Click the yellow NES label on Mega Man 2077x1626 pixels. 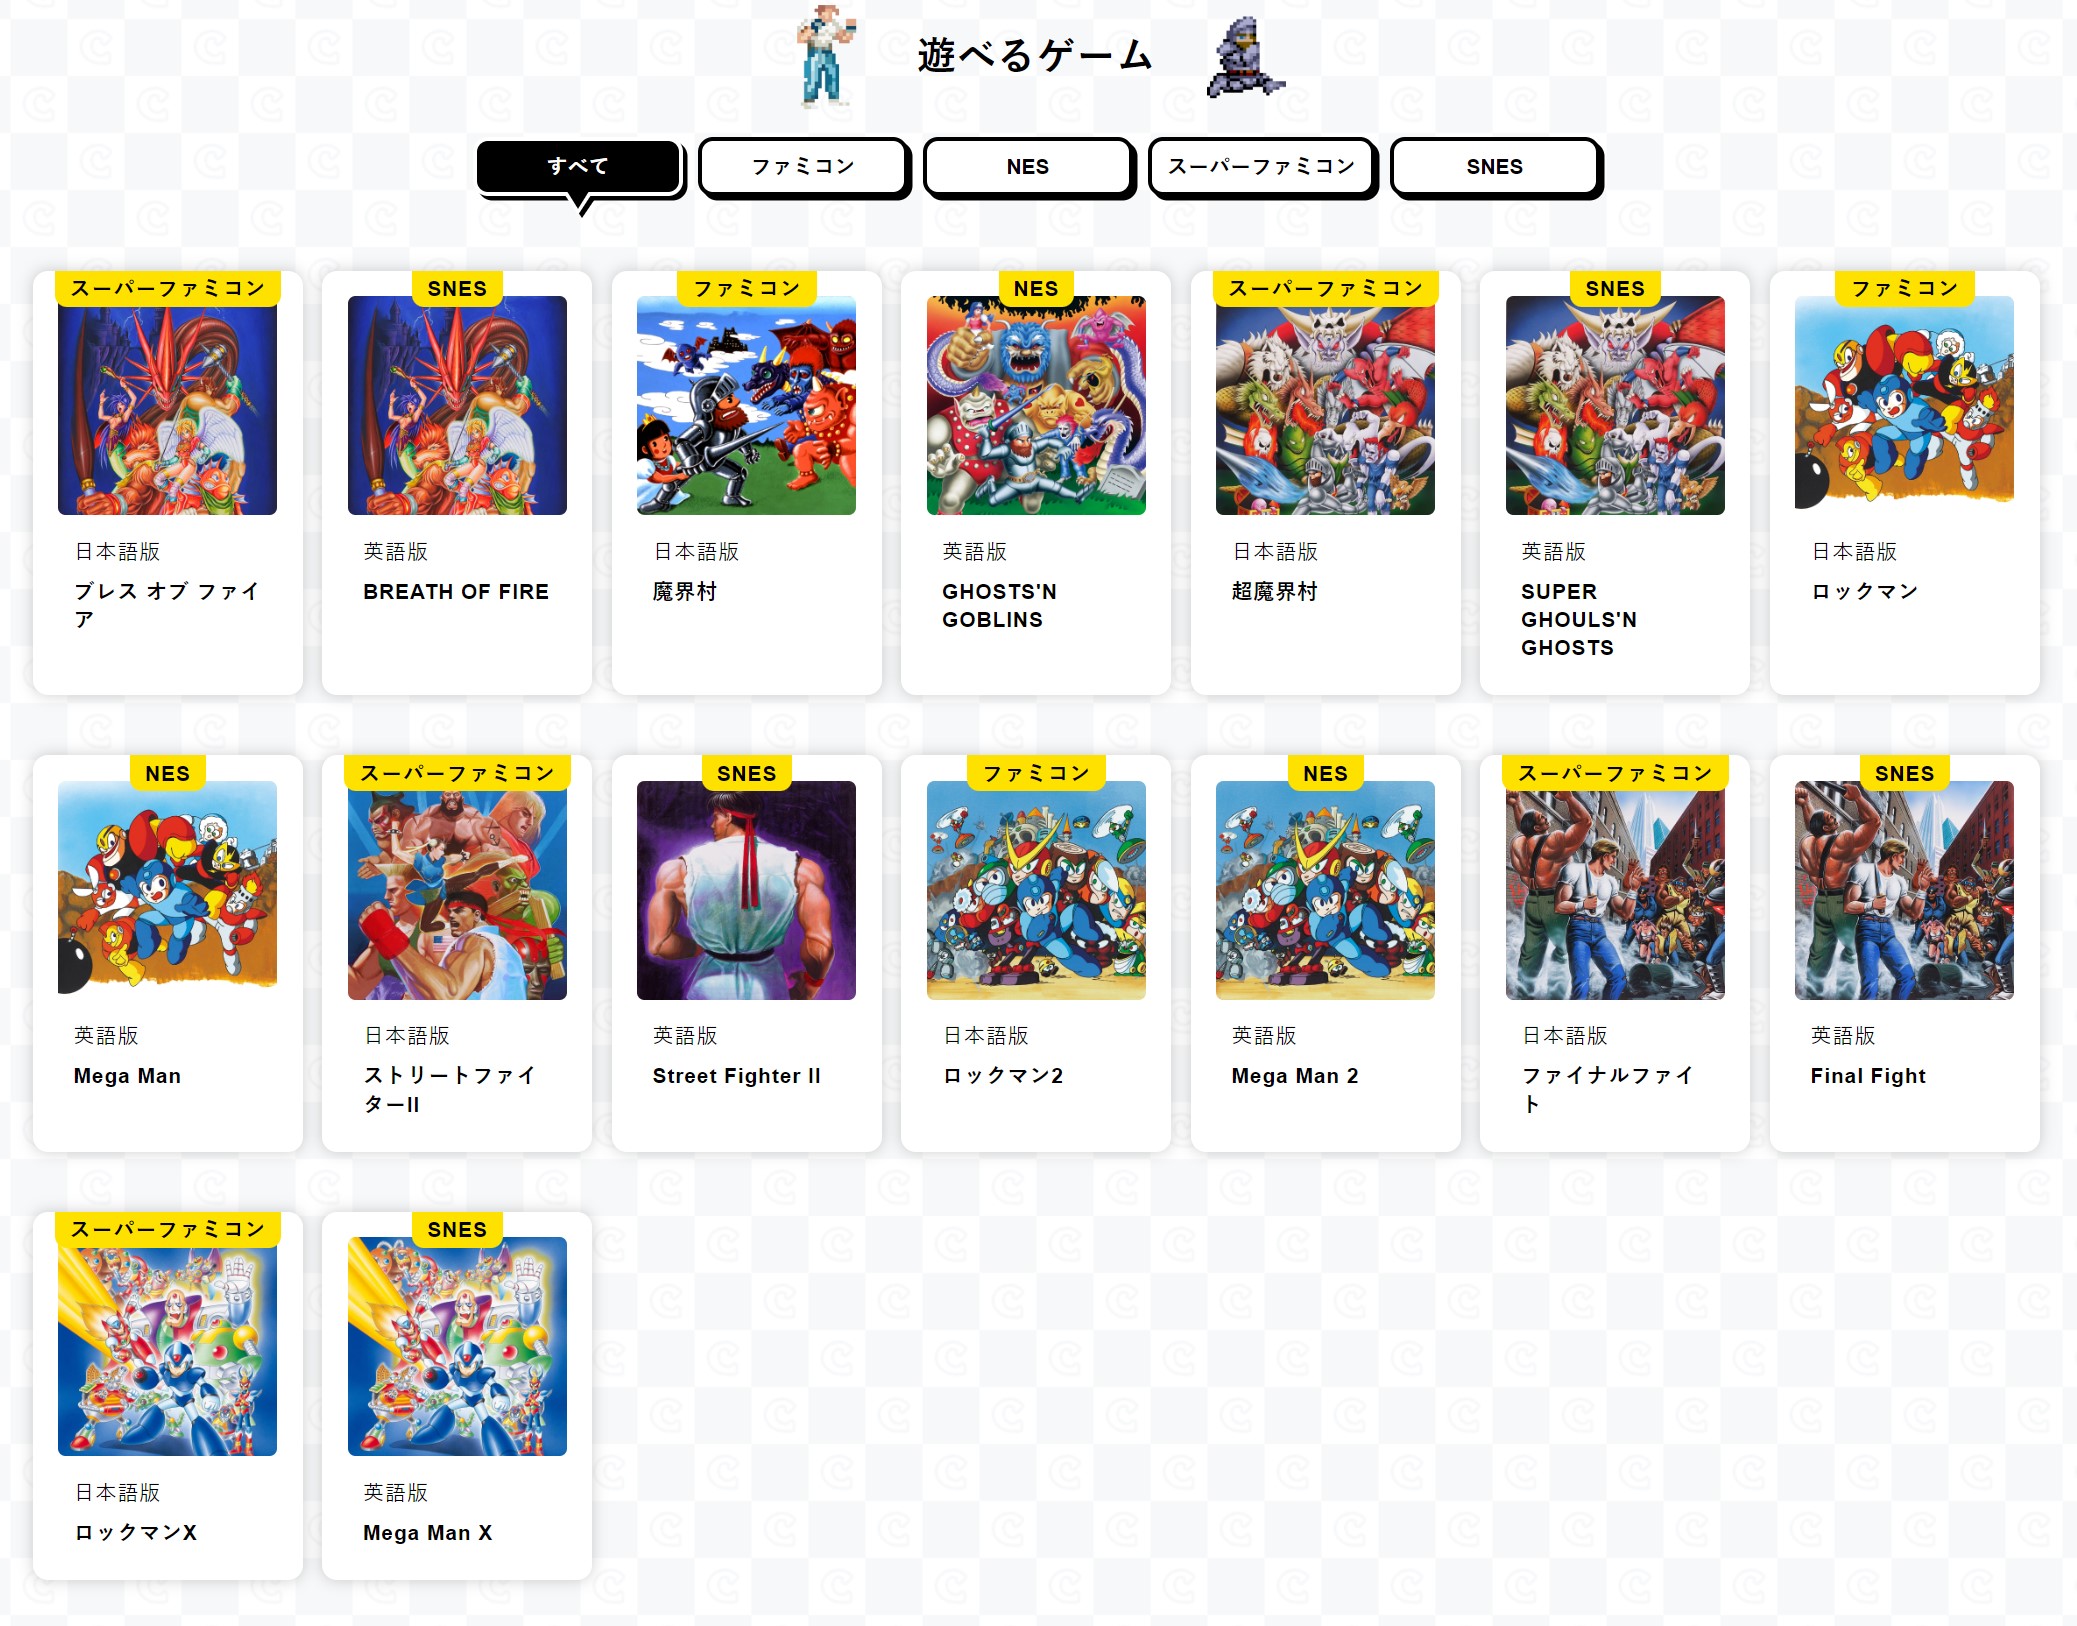point(167,774)
